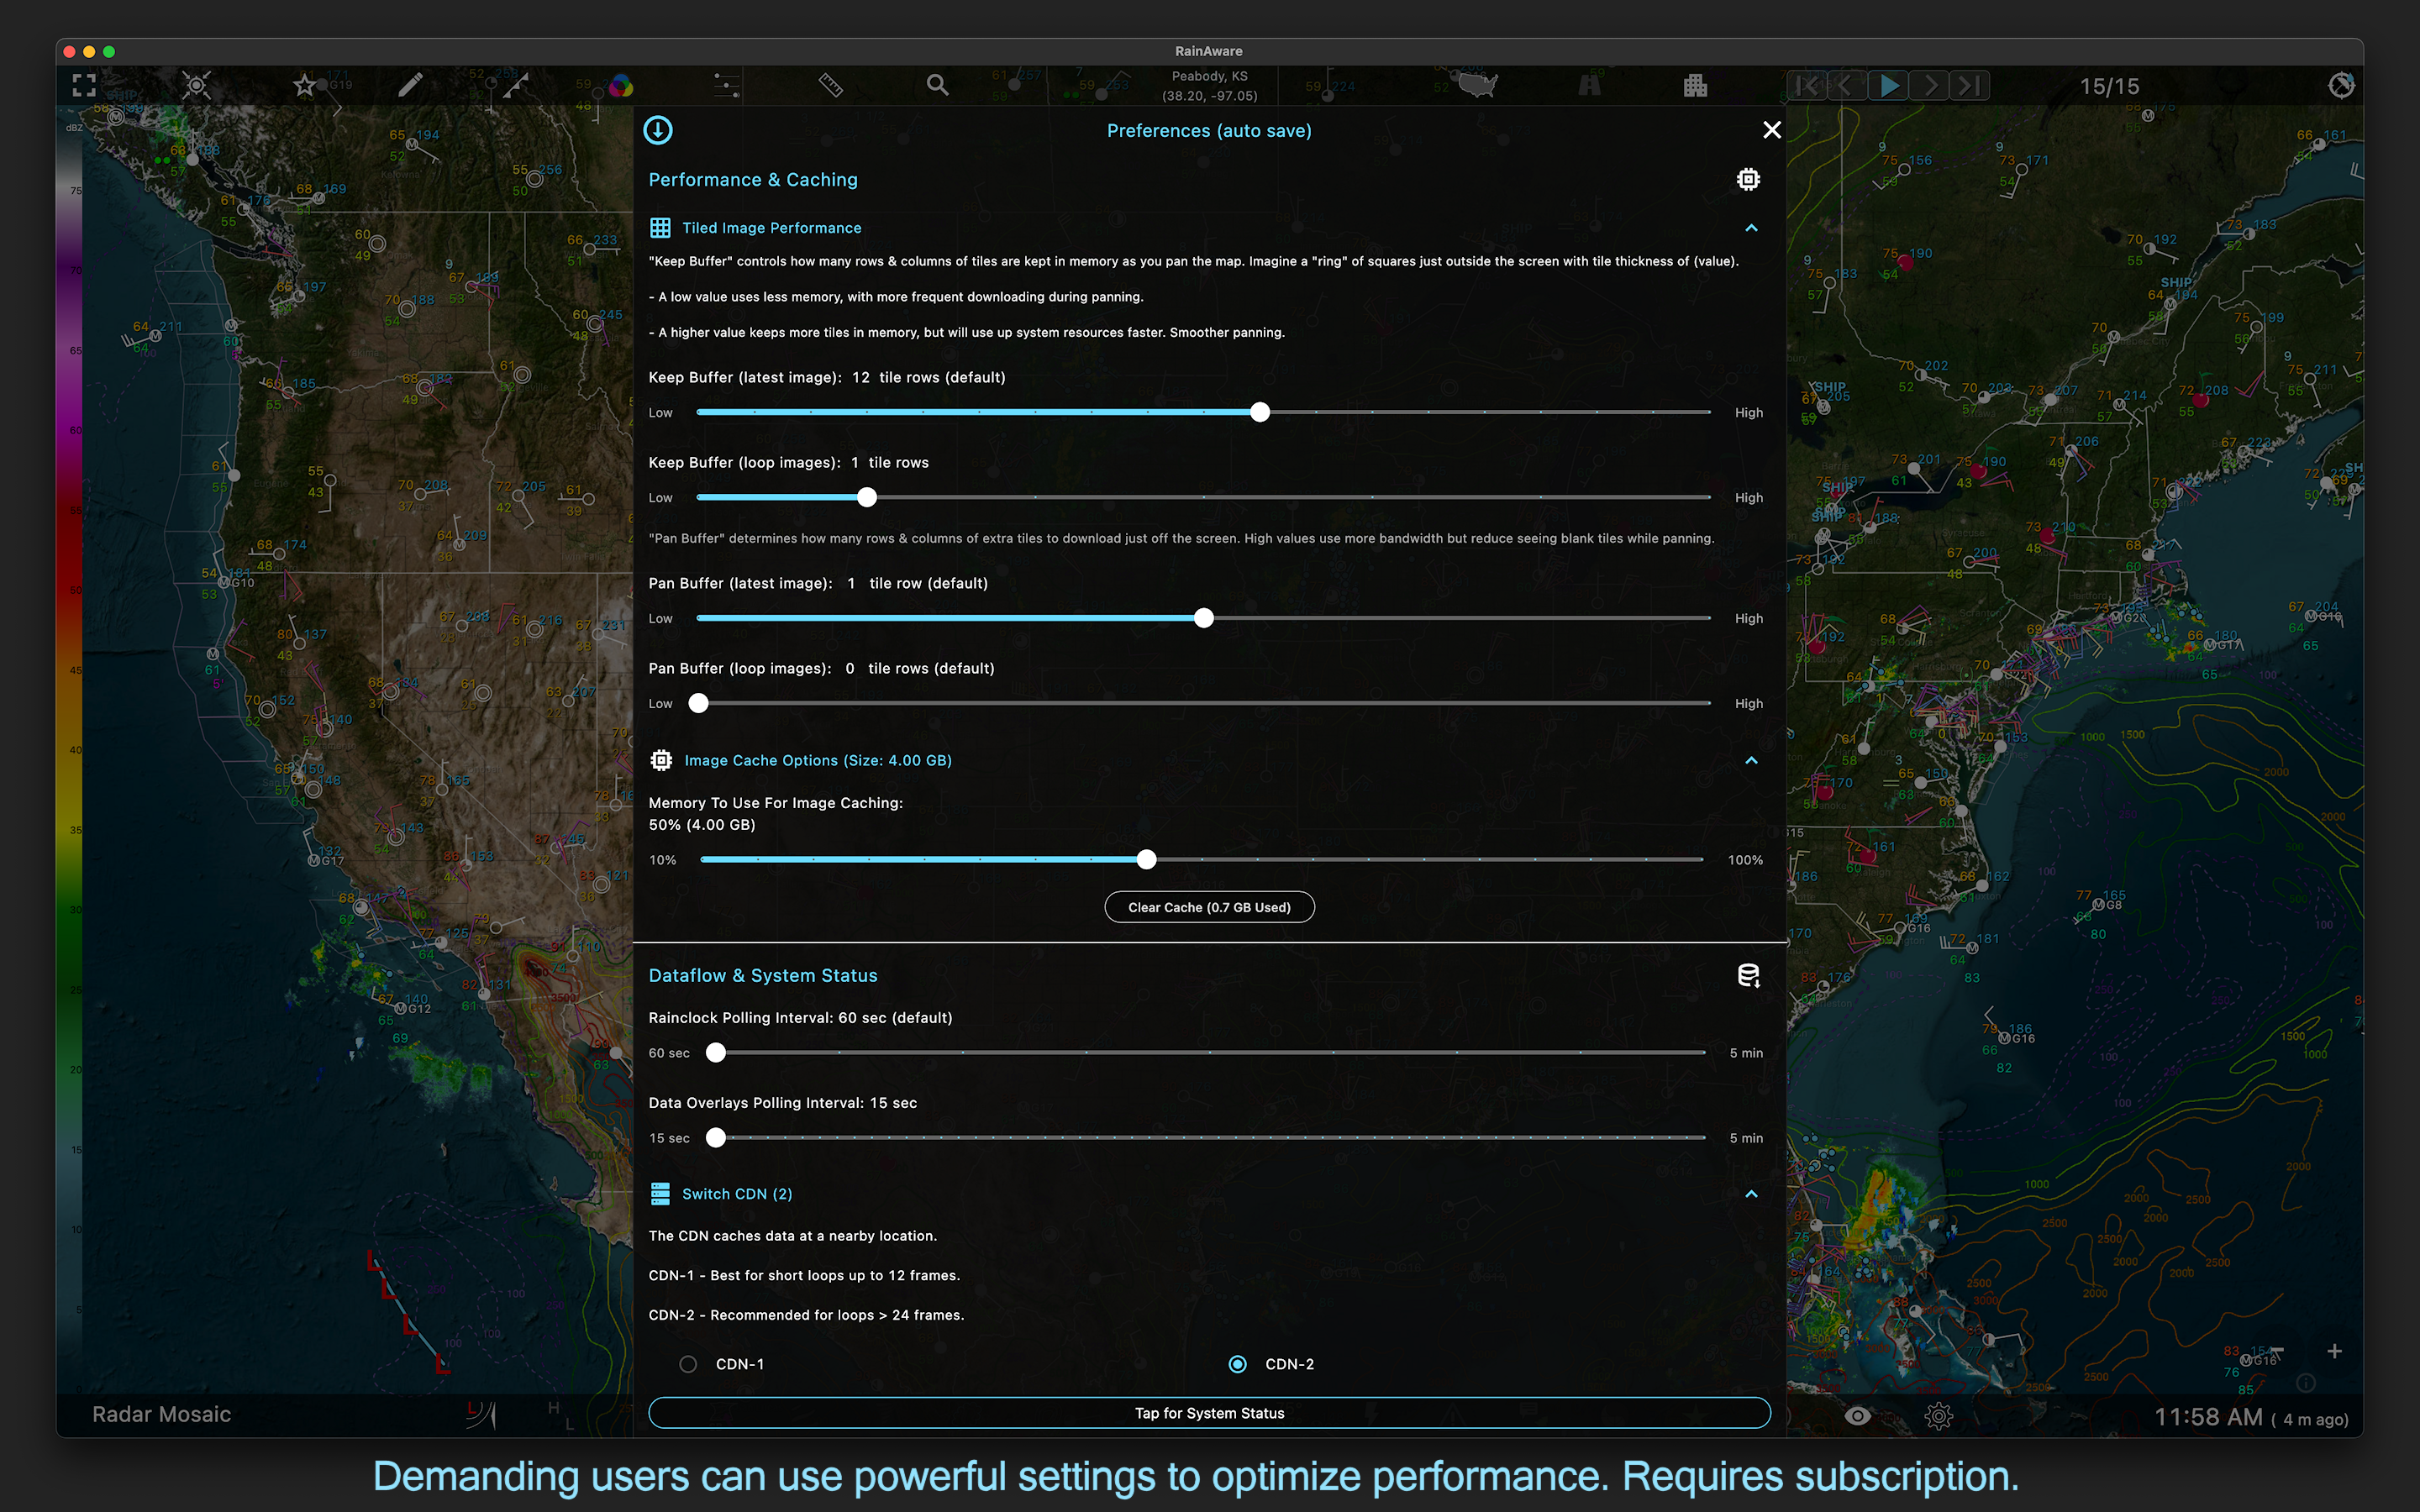Select the ruler measurement tool

pos(831,86)
